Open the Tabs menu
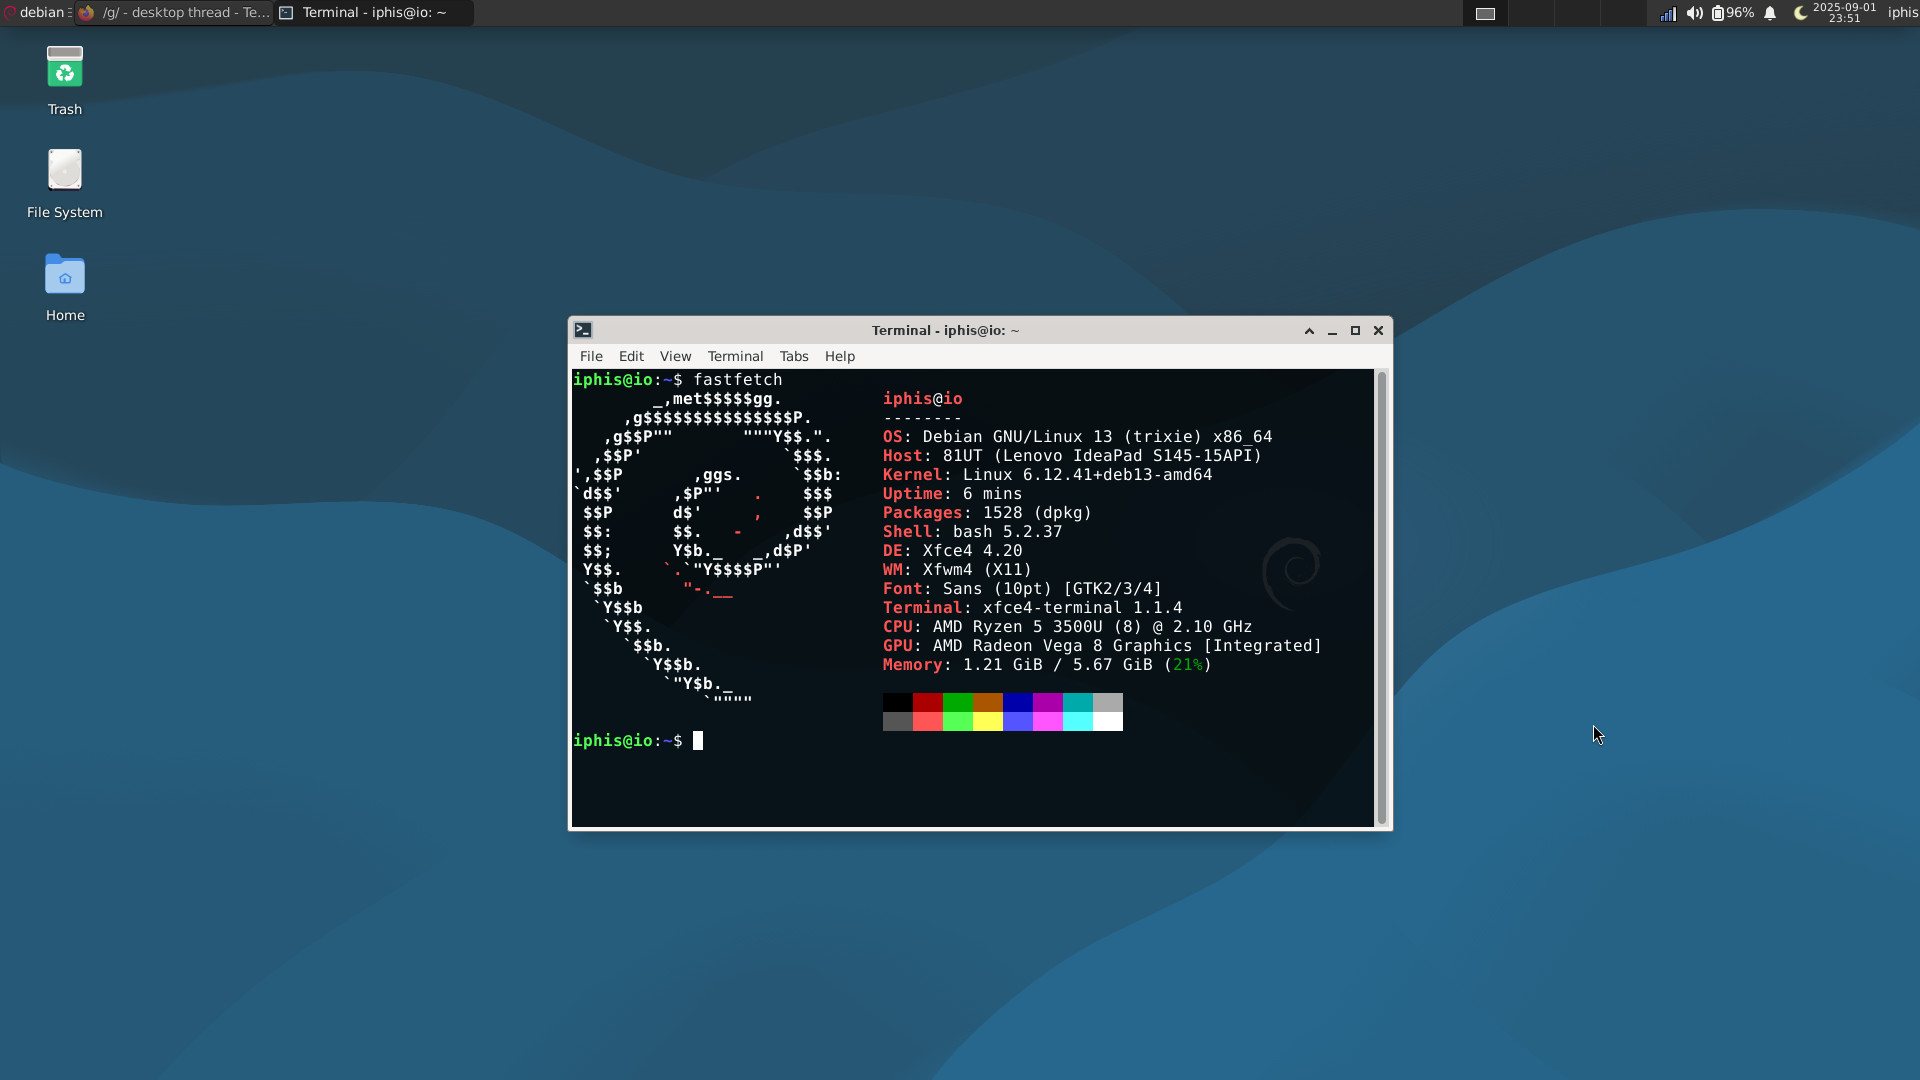The height and width of the screenshot is (1080, 1920). (794, 356)
